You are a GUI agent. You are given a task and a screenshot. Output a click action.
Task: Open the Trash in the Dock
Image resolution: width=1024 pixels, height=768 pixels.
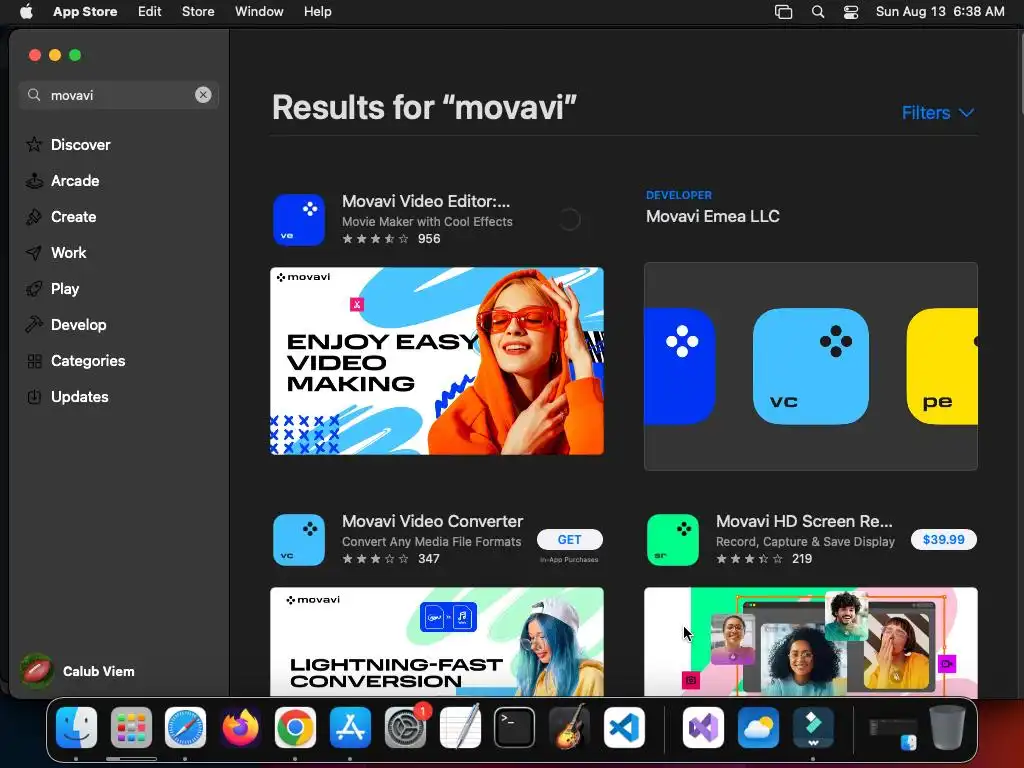point(947,727)
